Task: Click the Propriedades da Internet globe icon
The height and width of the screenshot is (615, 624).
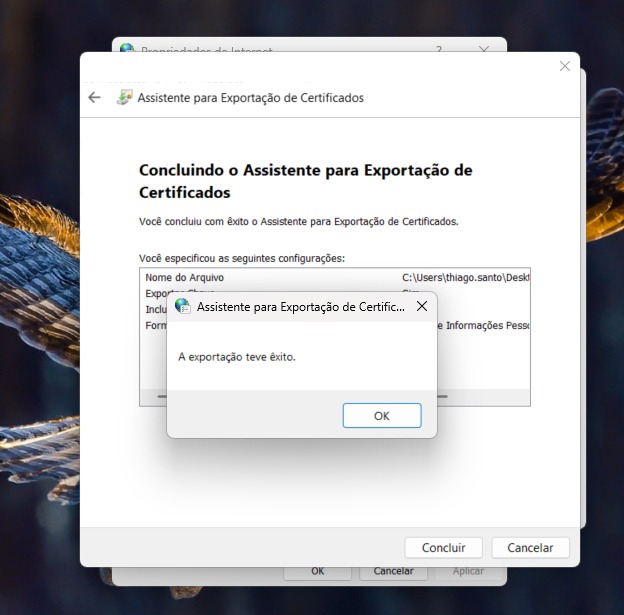Action: tap(127, 48)
